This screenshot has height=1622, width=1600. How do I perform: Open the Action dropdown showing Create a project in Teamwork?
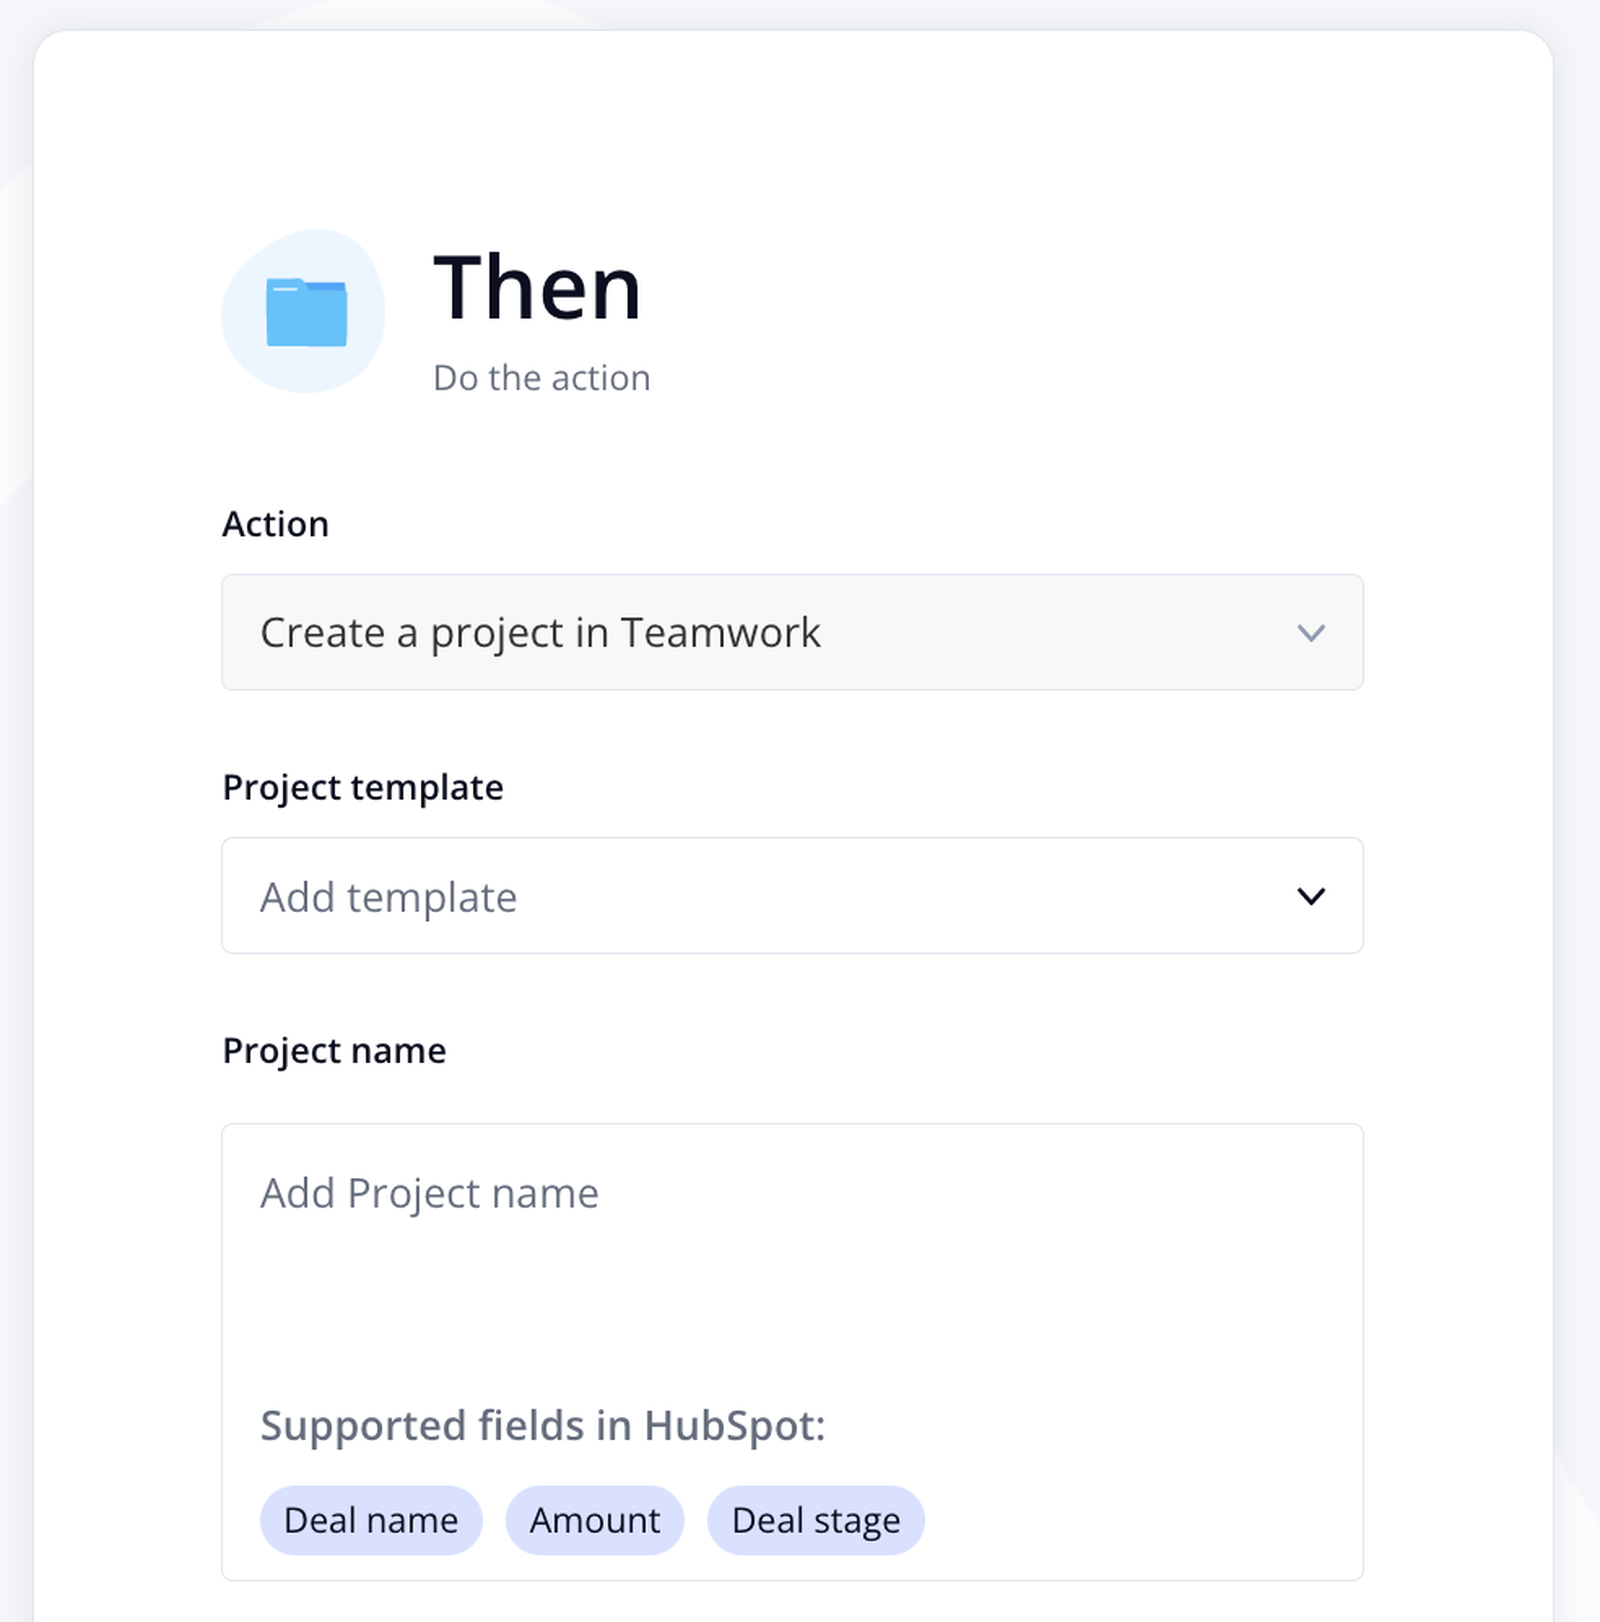point(792,633)
